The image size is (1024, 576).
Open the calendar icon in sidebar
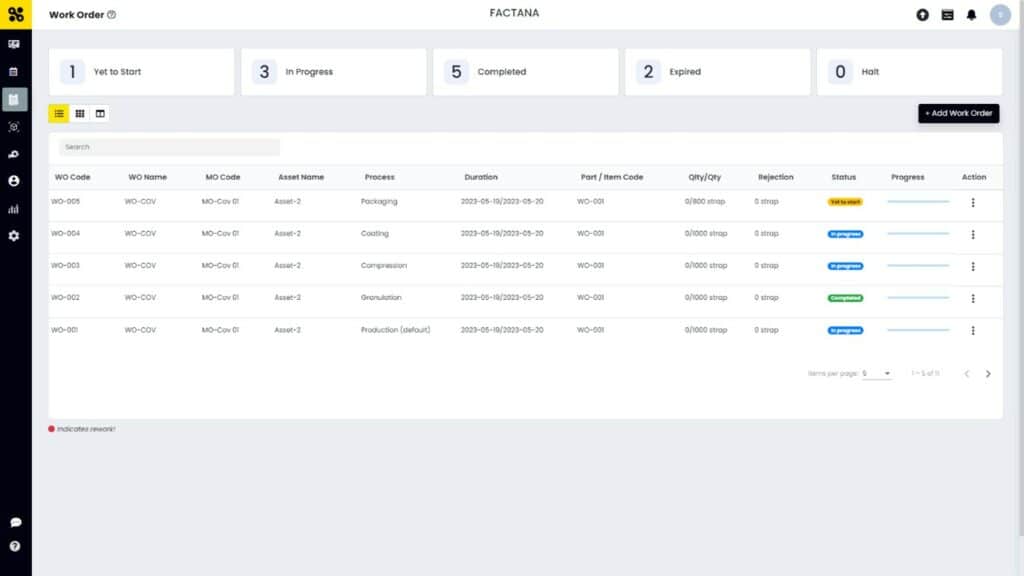click(14, 72)
